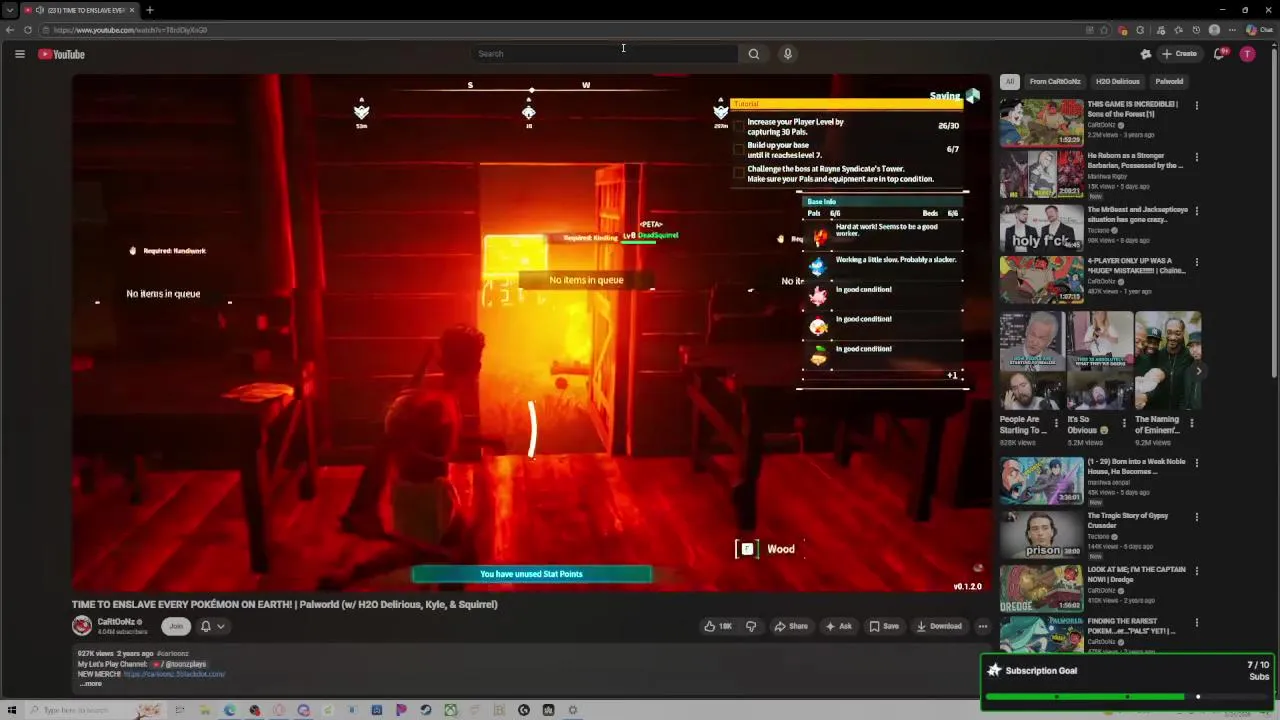Expand description with ...more
This screenshot has width=1280, height=720.
tap(90, 684)
